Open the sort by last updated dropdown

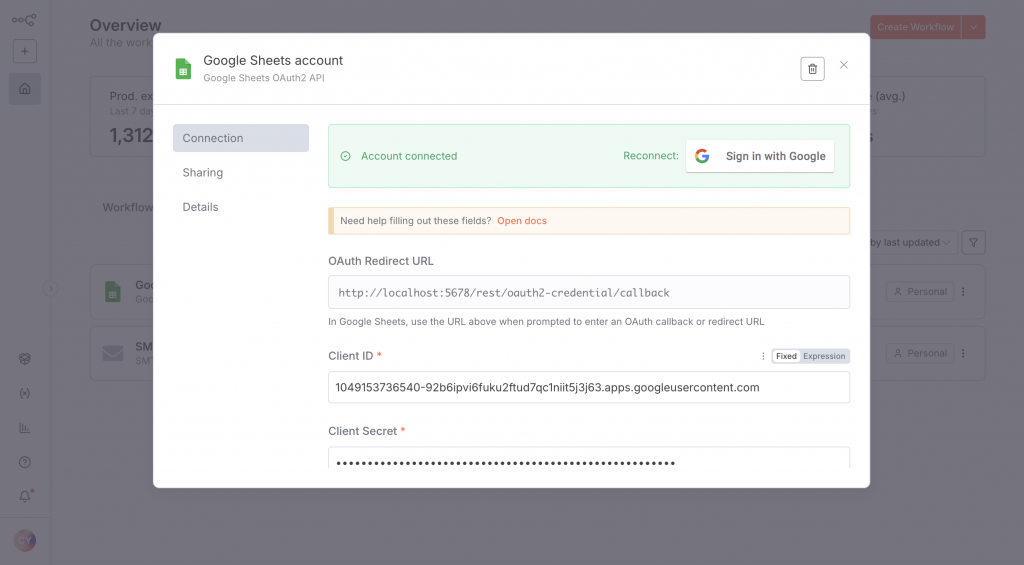point(911,242)
